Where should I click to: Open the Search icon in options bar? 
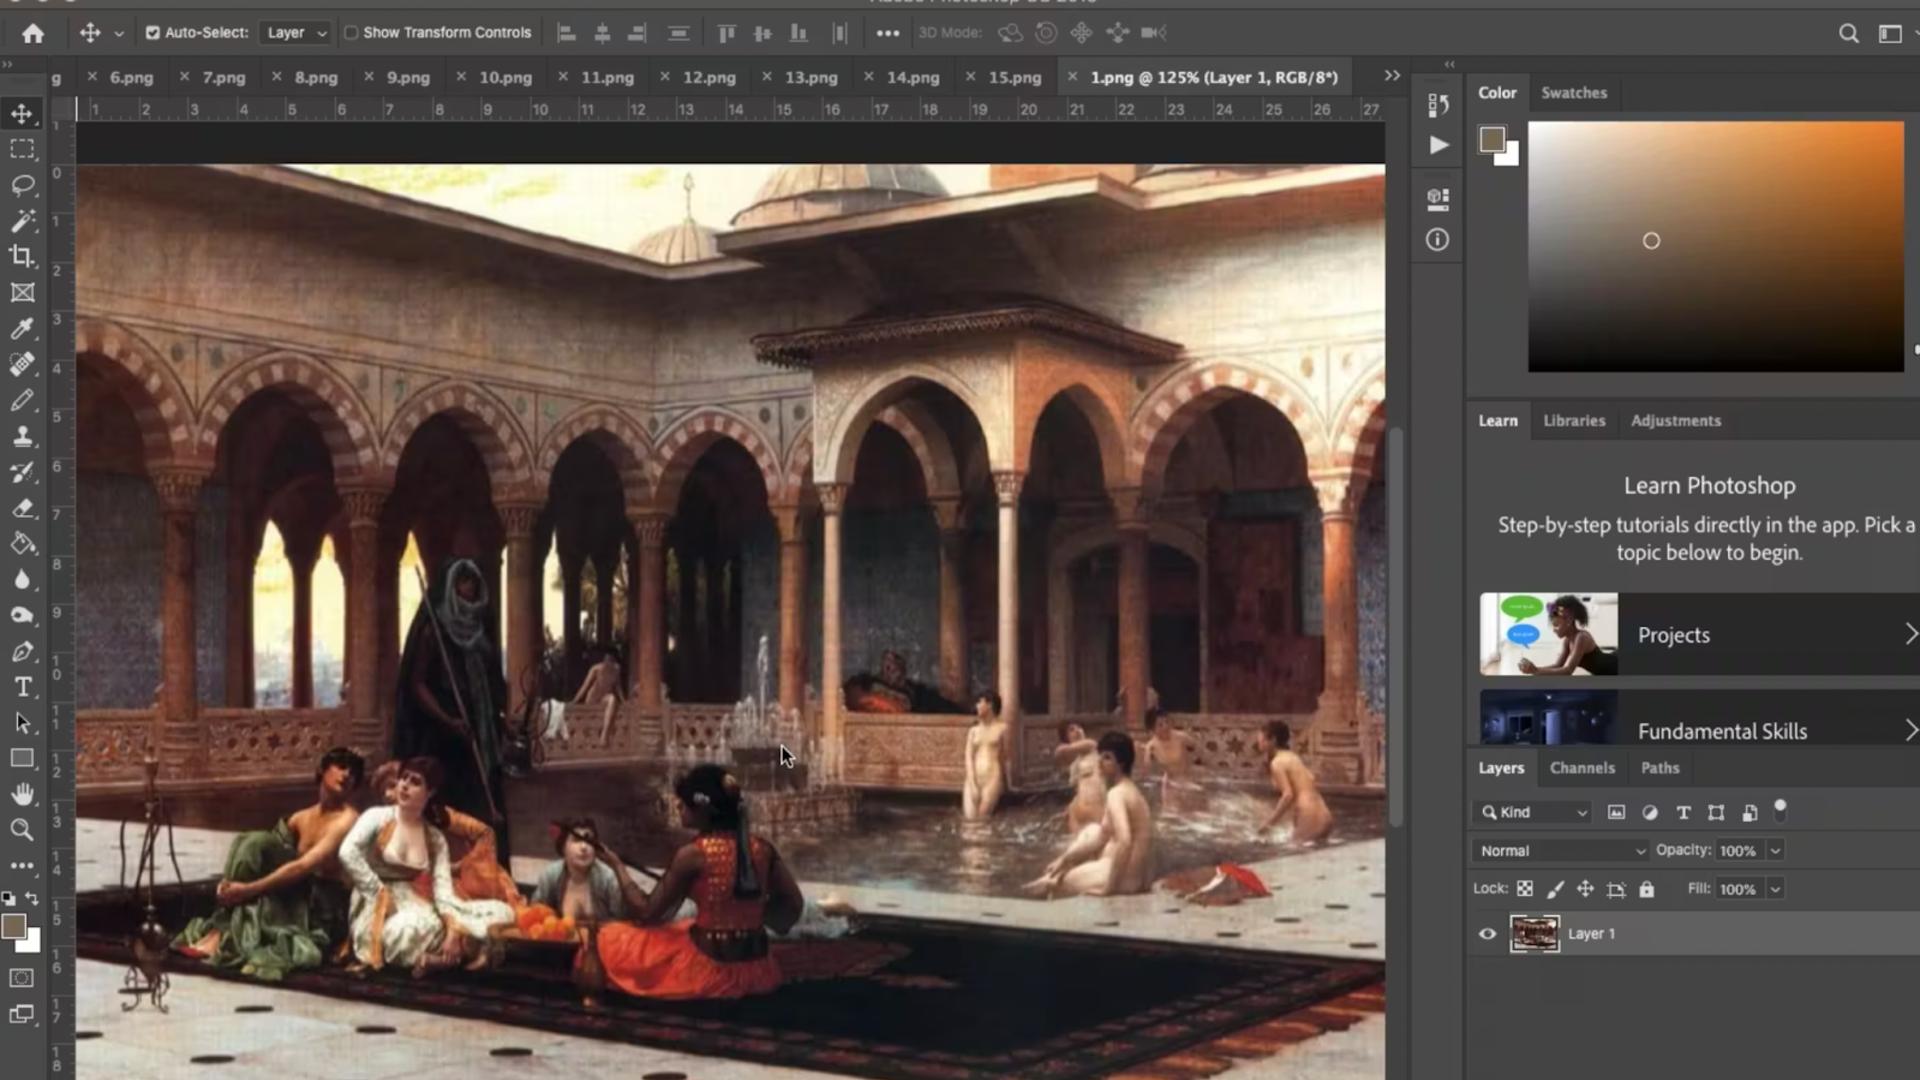point(1849,33)
